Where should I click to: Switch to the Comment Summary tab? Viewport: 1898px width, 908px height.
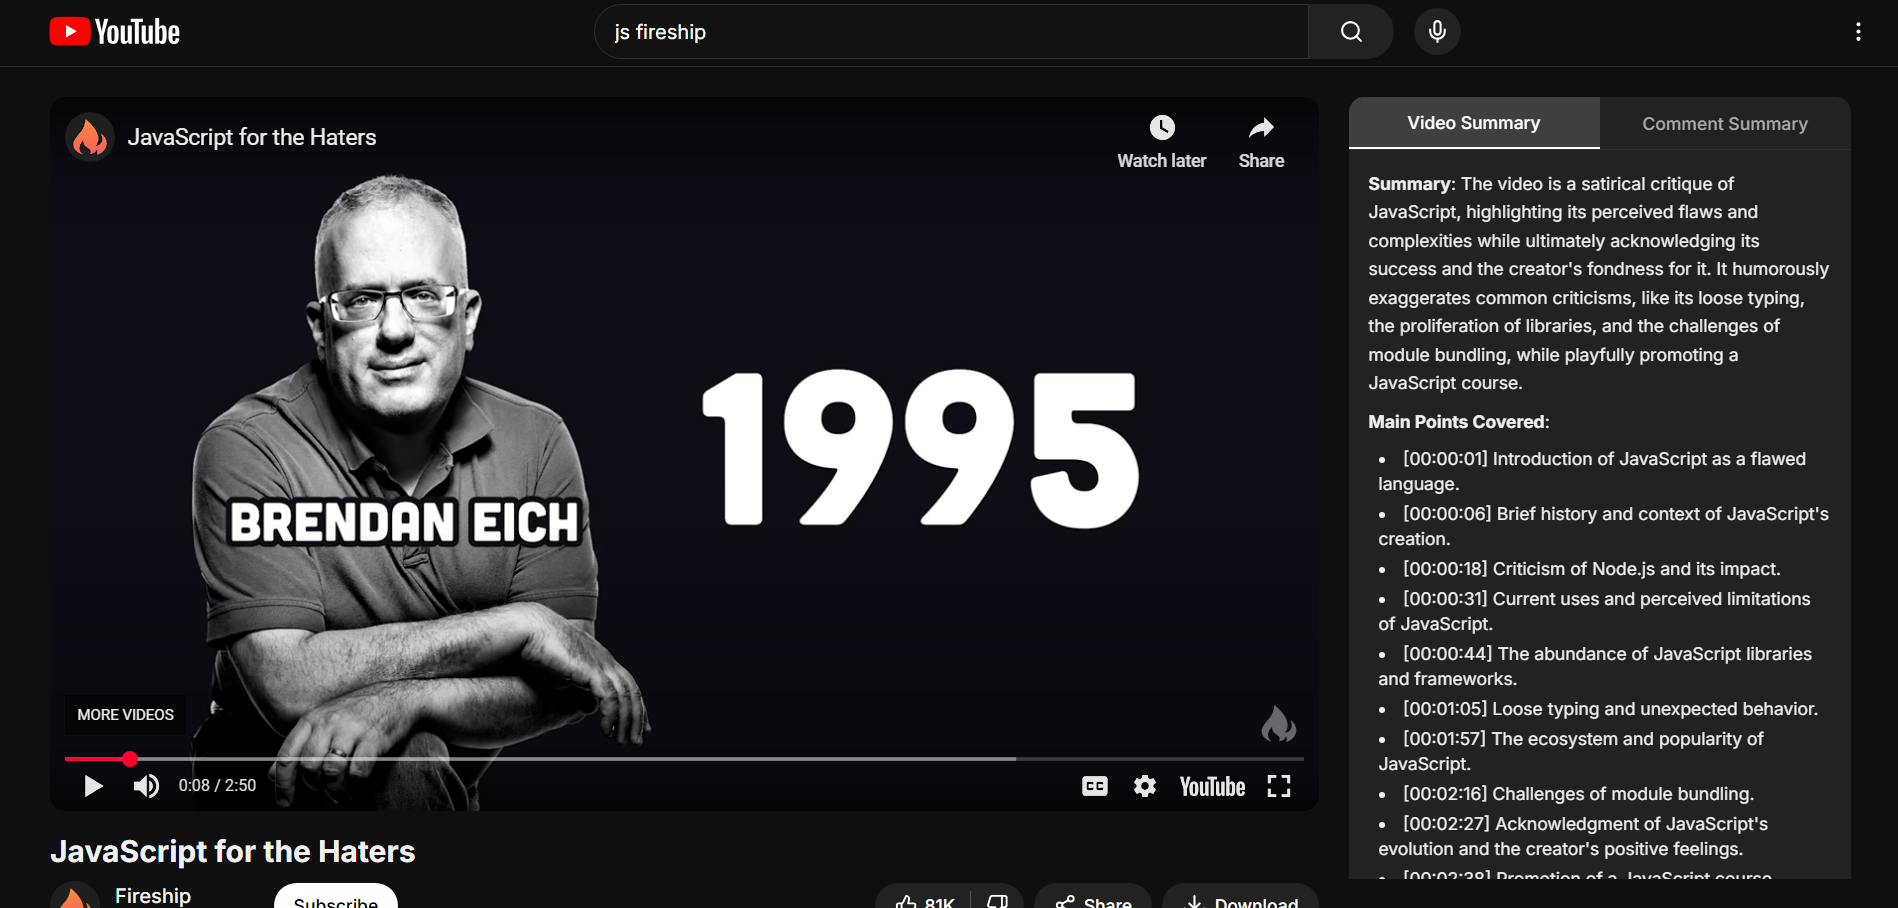point(1724,124)
